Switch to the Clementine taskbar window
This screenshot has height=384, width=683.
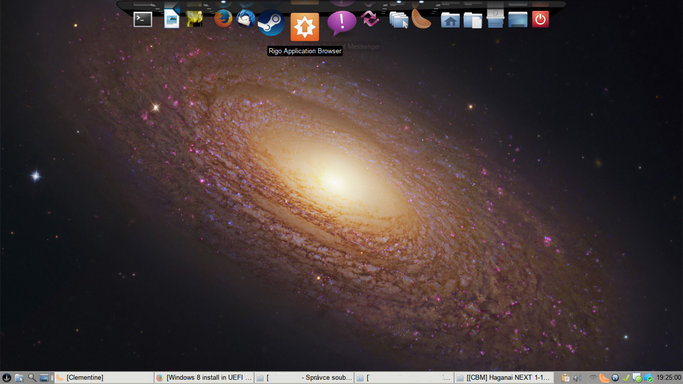tap(104, 377)
